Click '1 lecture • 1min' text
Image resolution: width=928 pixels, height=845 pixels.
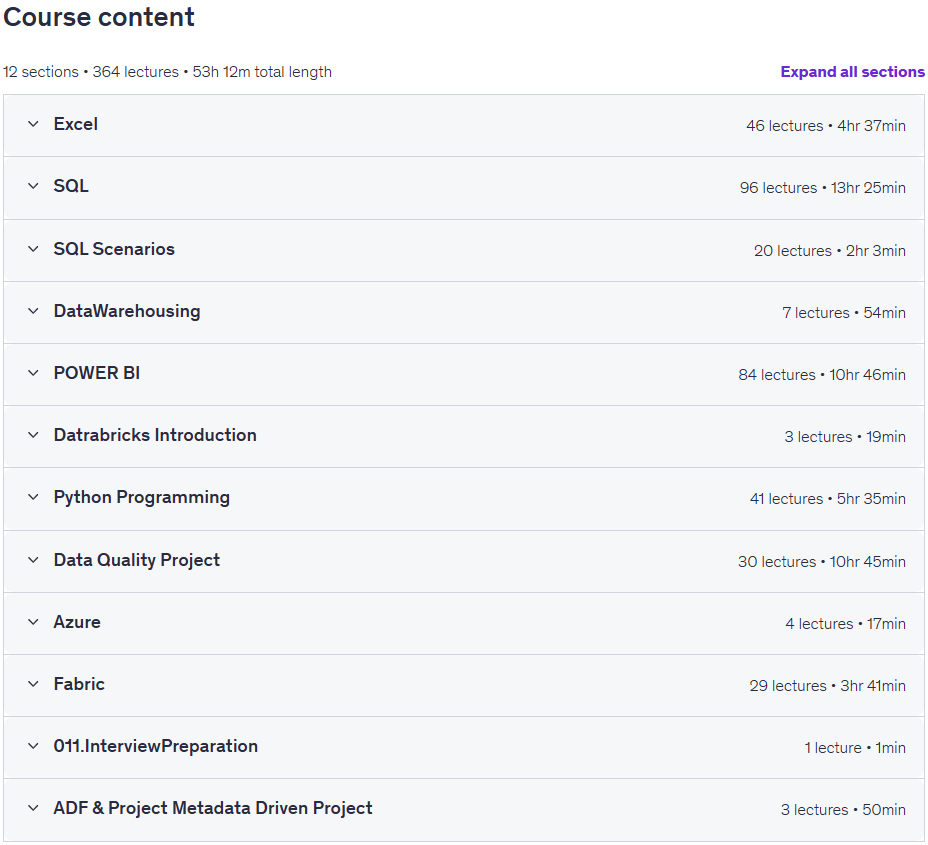(x=855, y=749)
